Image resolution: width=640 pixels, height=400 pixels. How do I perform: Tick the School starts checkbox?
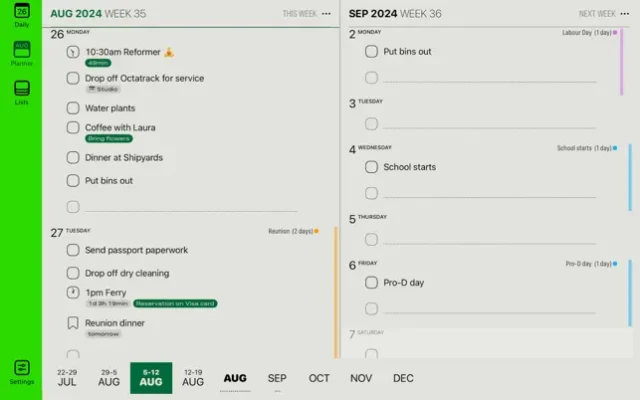click(x=371, y=167)
